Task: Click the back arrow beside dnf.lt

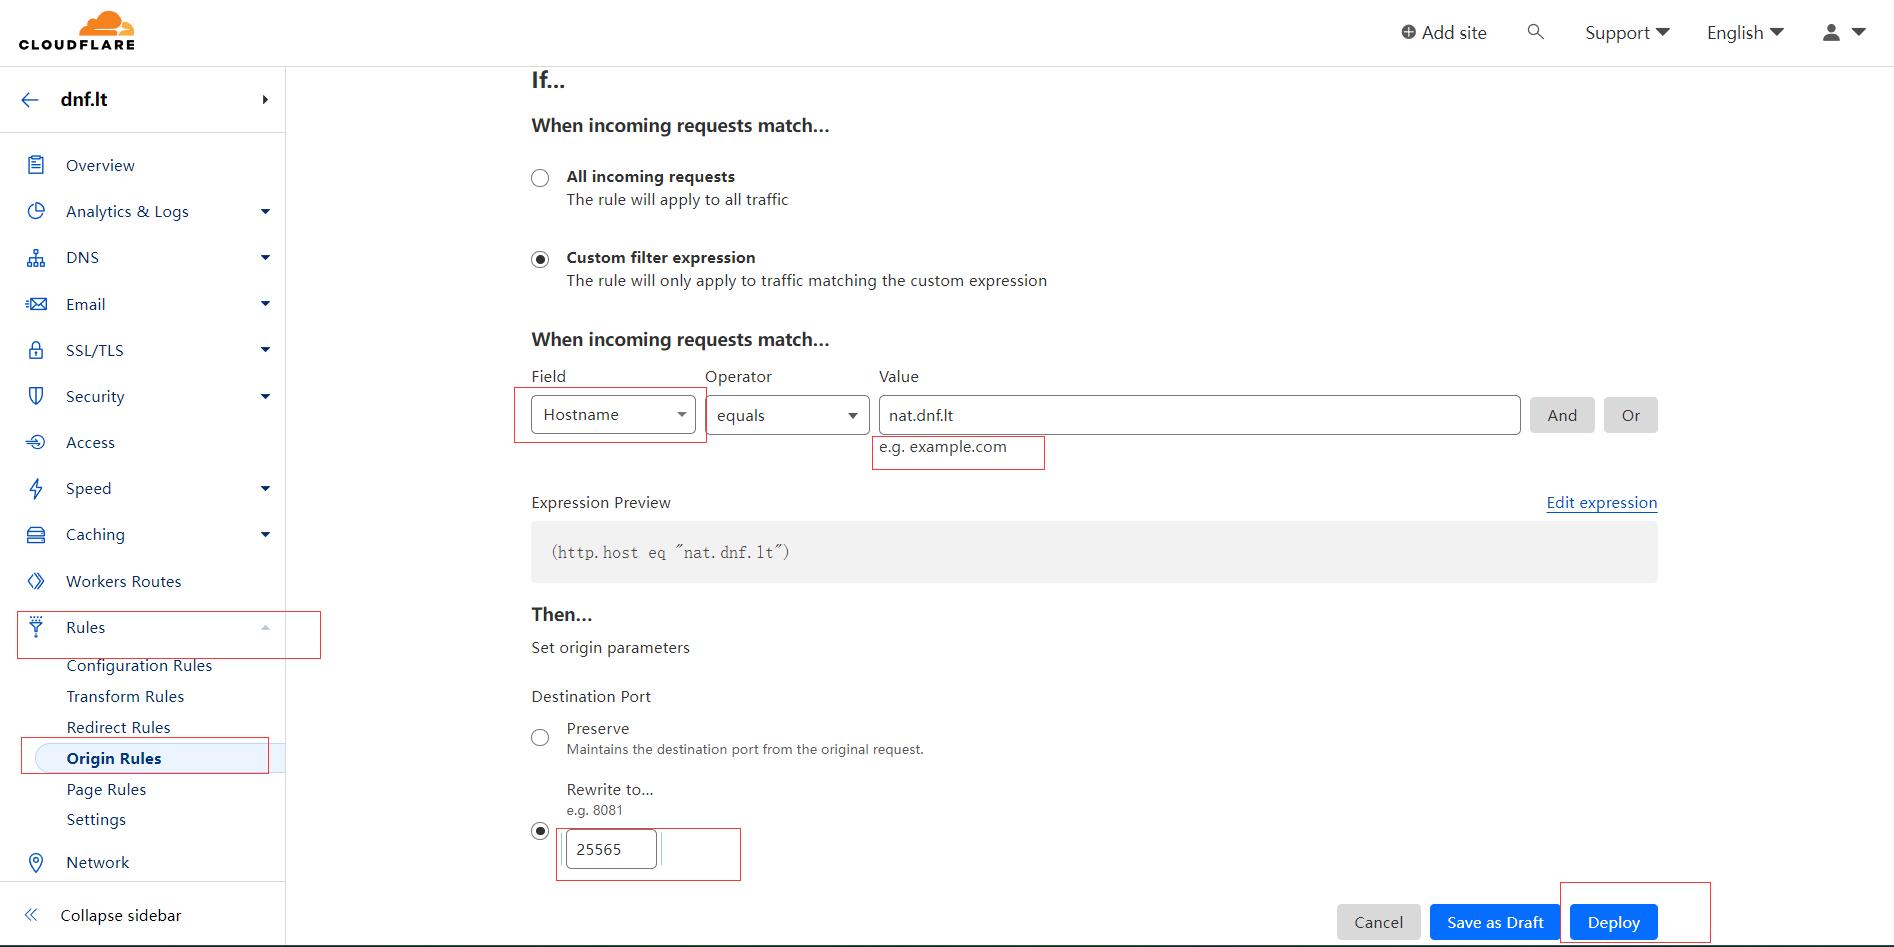Action: tap(30, 100)
